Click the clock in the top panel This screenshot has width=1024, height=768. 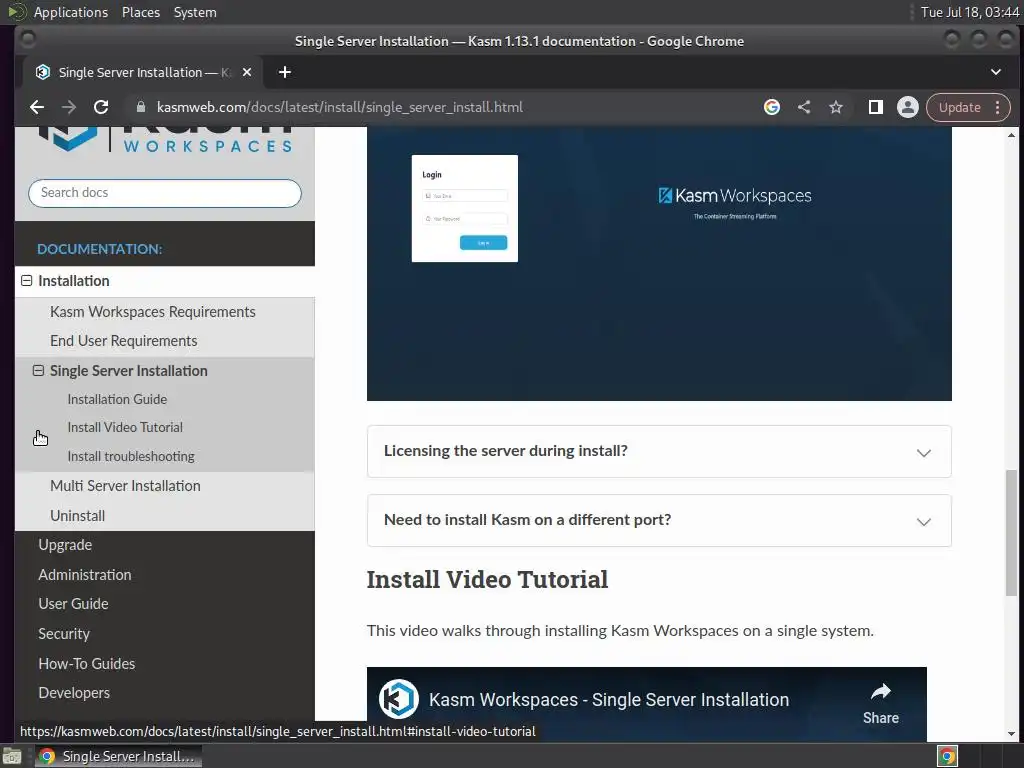pos(969,12)
